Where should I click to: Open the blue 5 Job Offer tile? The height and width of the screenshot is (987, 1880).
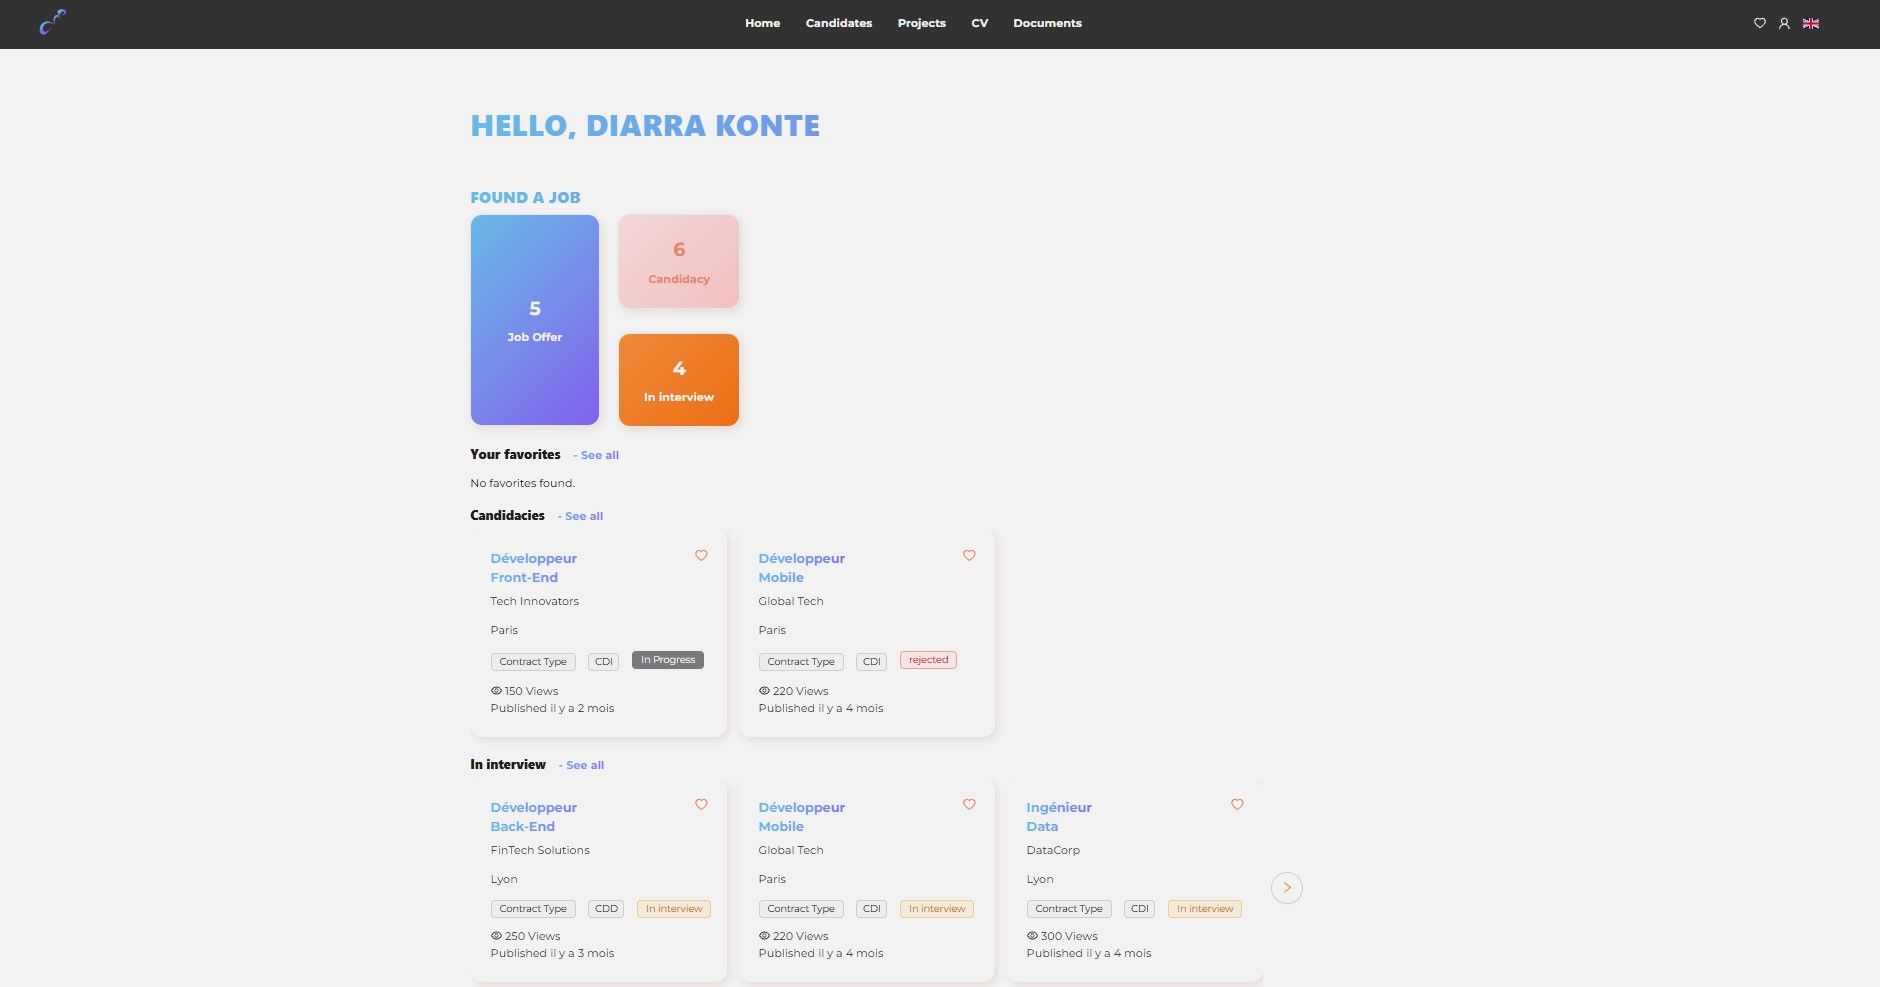coord(535,320)
